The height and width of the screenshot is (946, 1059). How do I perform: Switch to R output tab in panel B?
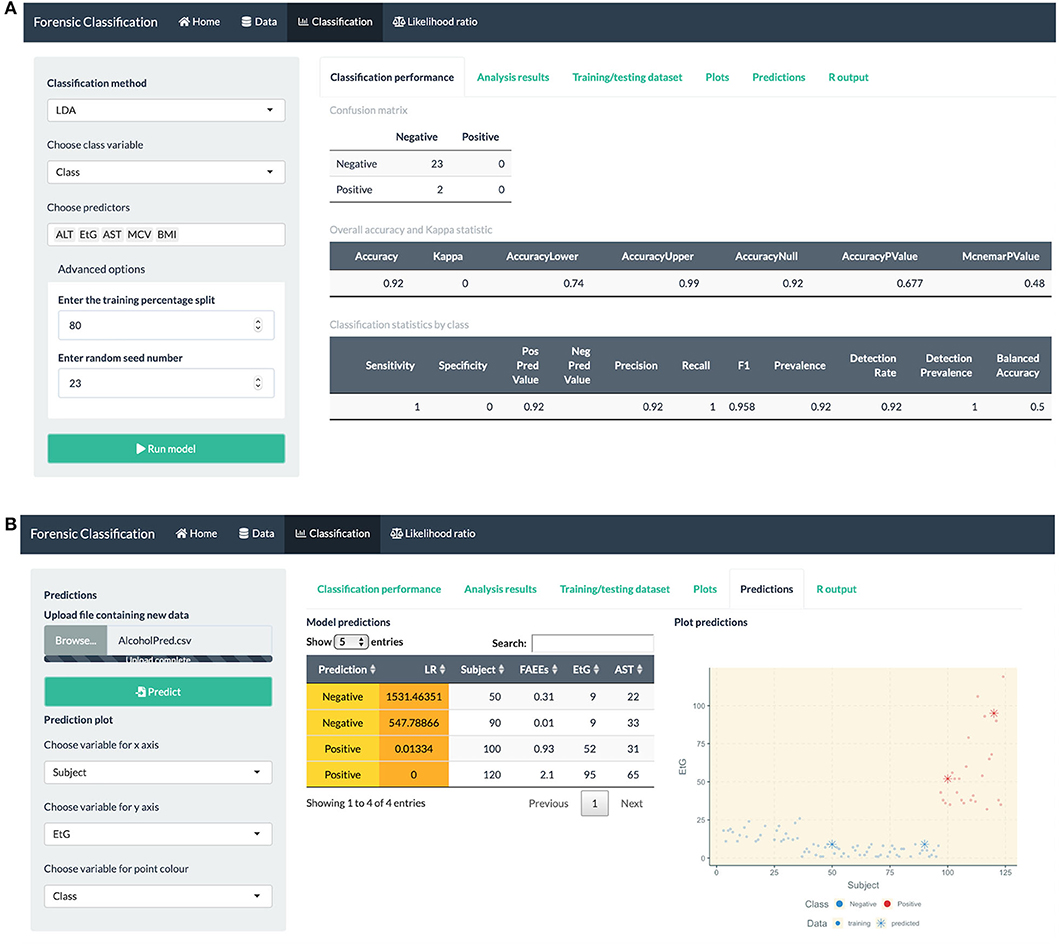(836, 589)
